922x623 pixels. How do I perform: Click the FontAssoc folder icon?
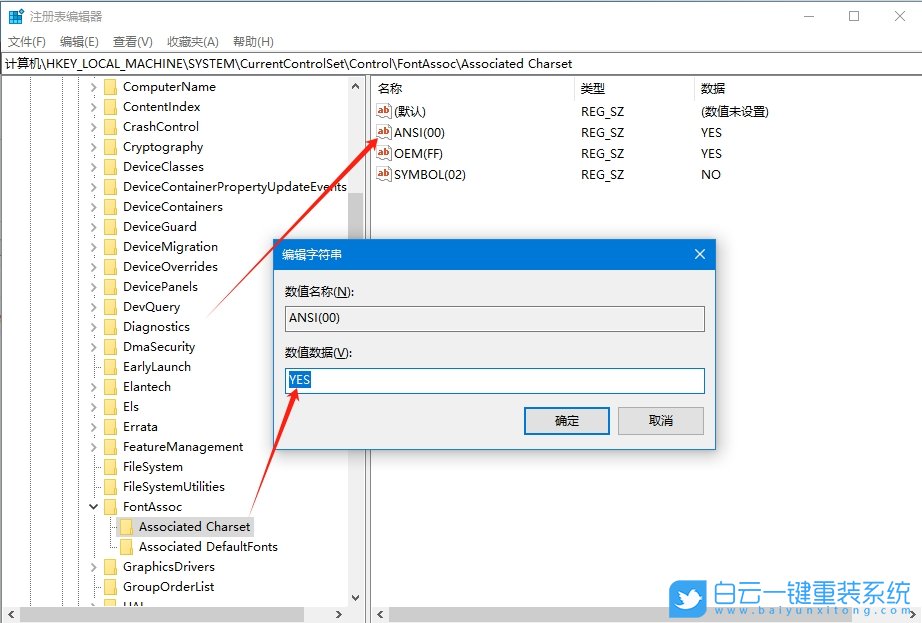pyautogui.click(x=110, y=506)
